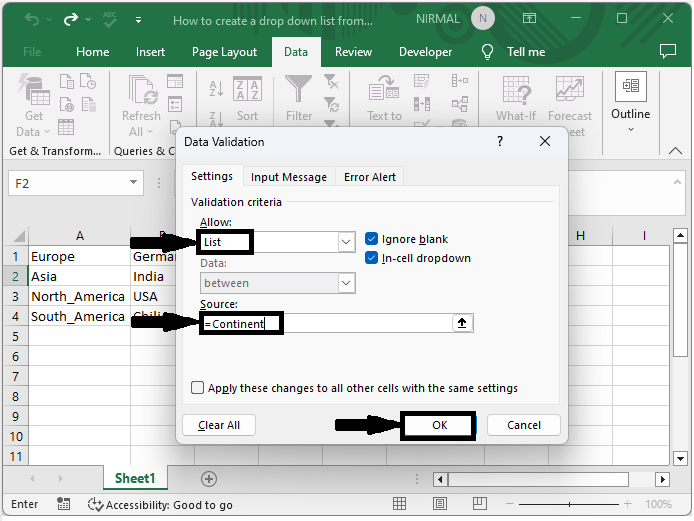Click the Get Data button
Screen dimensions: 694x521
[33, 105]
